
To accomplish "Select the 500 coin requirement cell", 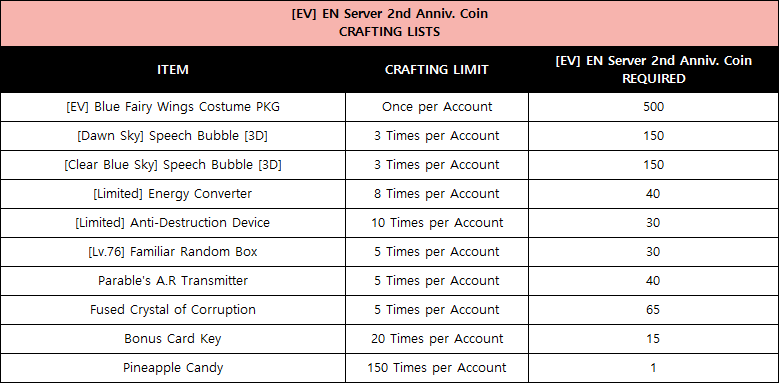I will pyautogui.click(x=653, y=107).
